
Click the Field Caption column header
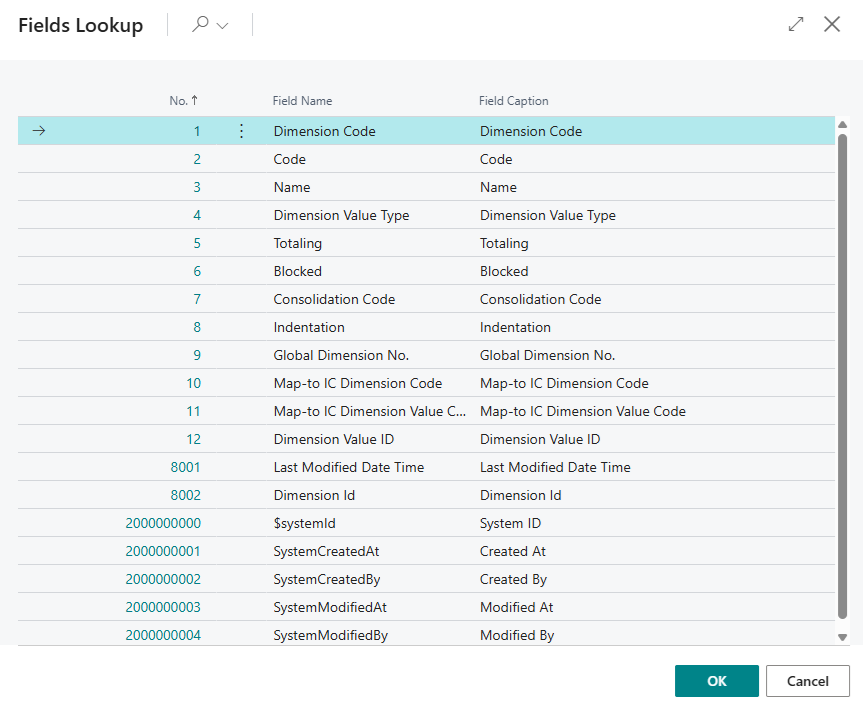click(513, 101)
